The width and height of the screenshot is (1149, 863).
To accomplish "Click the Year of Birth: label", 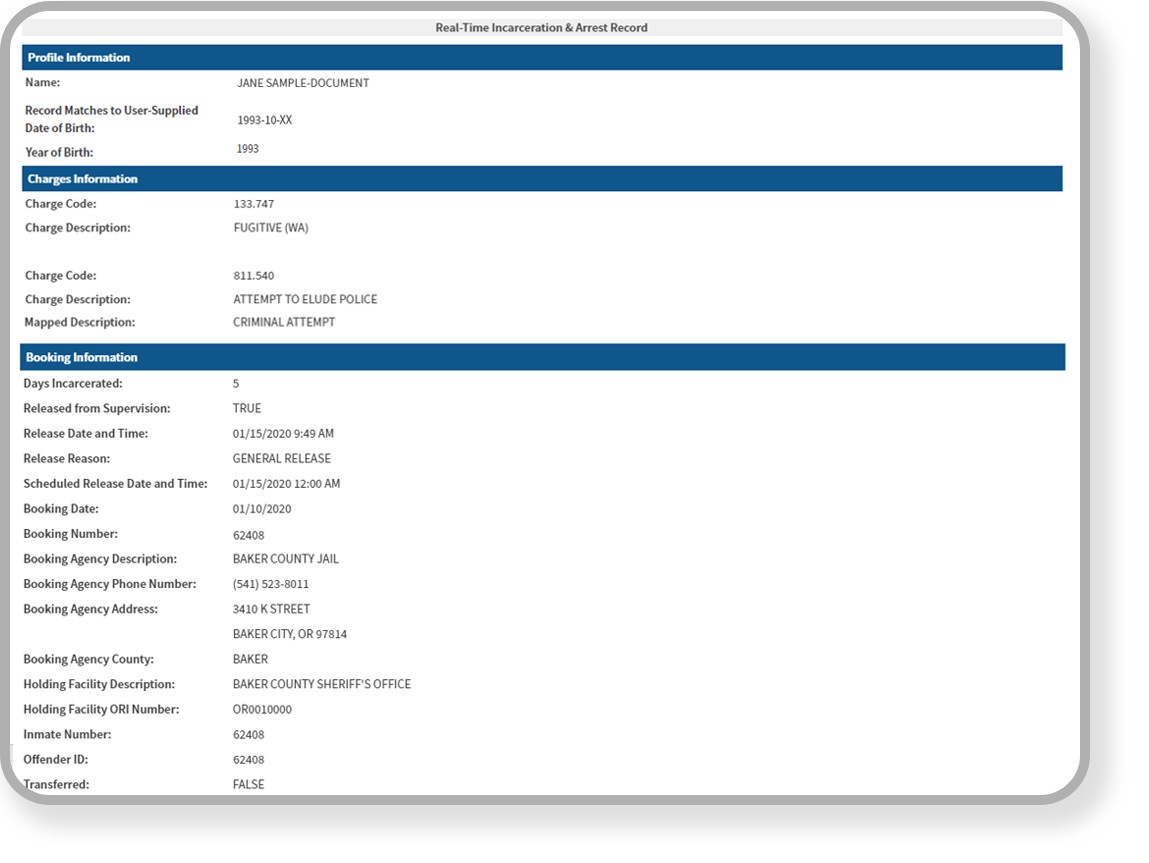I will coord(59,152).
